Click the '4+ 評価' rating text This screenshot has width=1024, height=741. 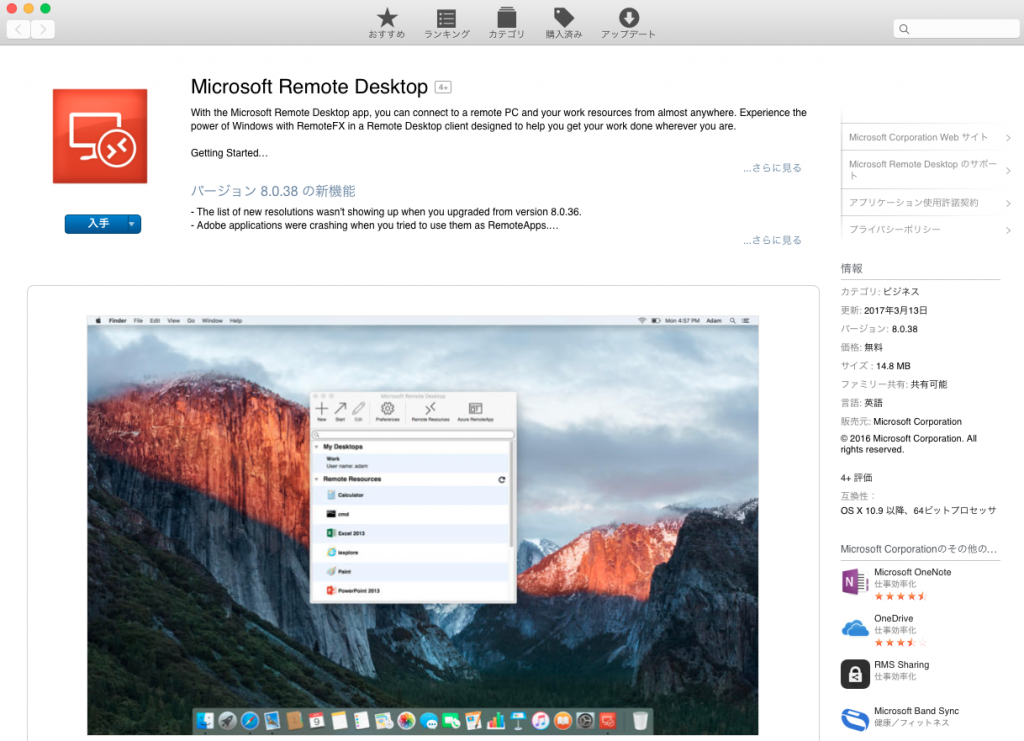coord(856,478)
